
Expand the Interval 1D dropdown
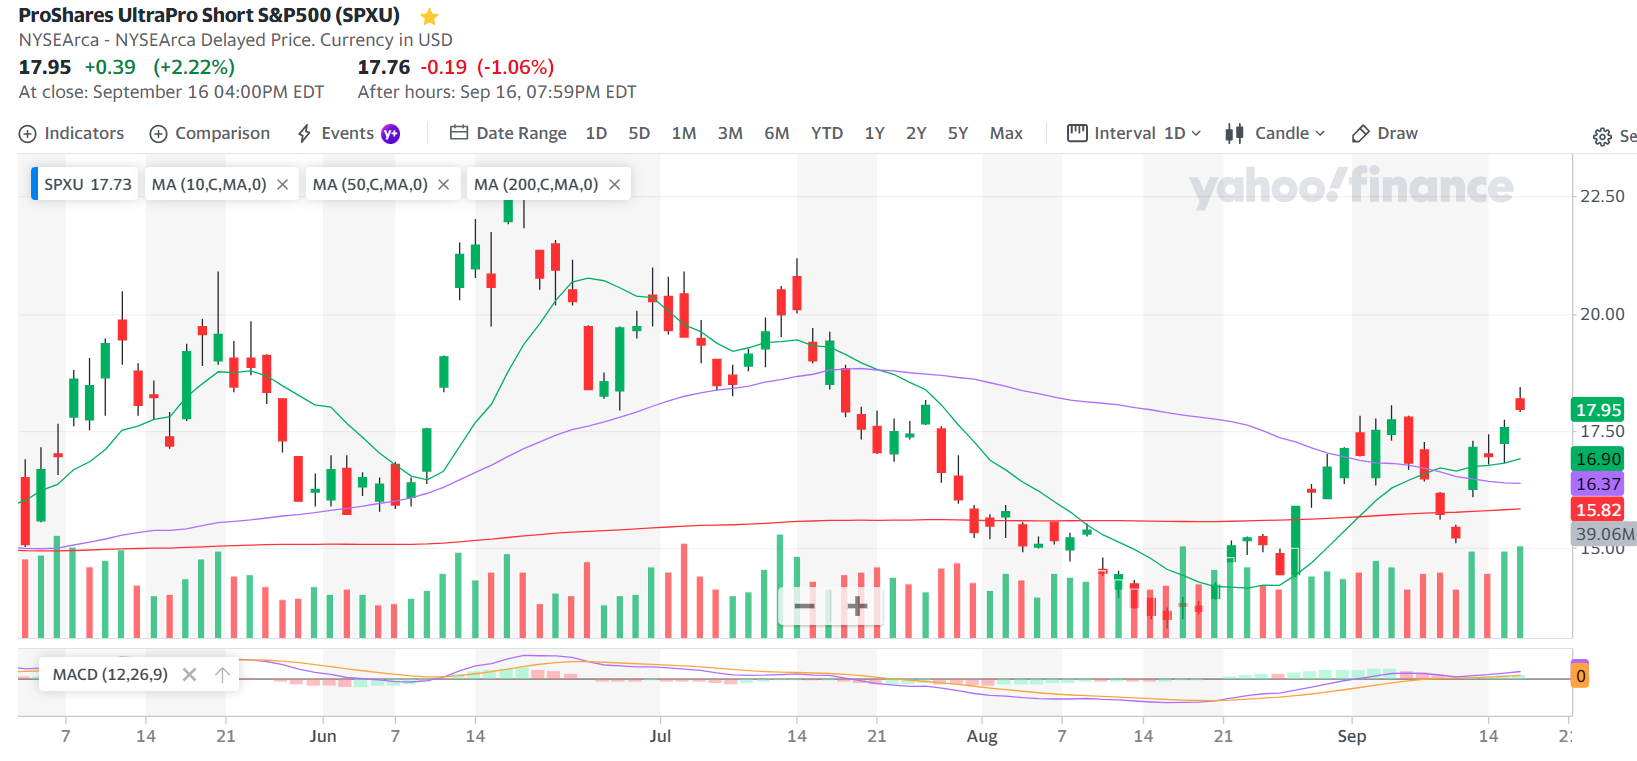1135,134
